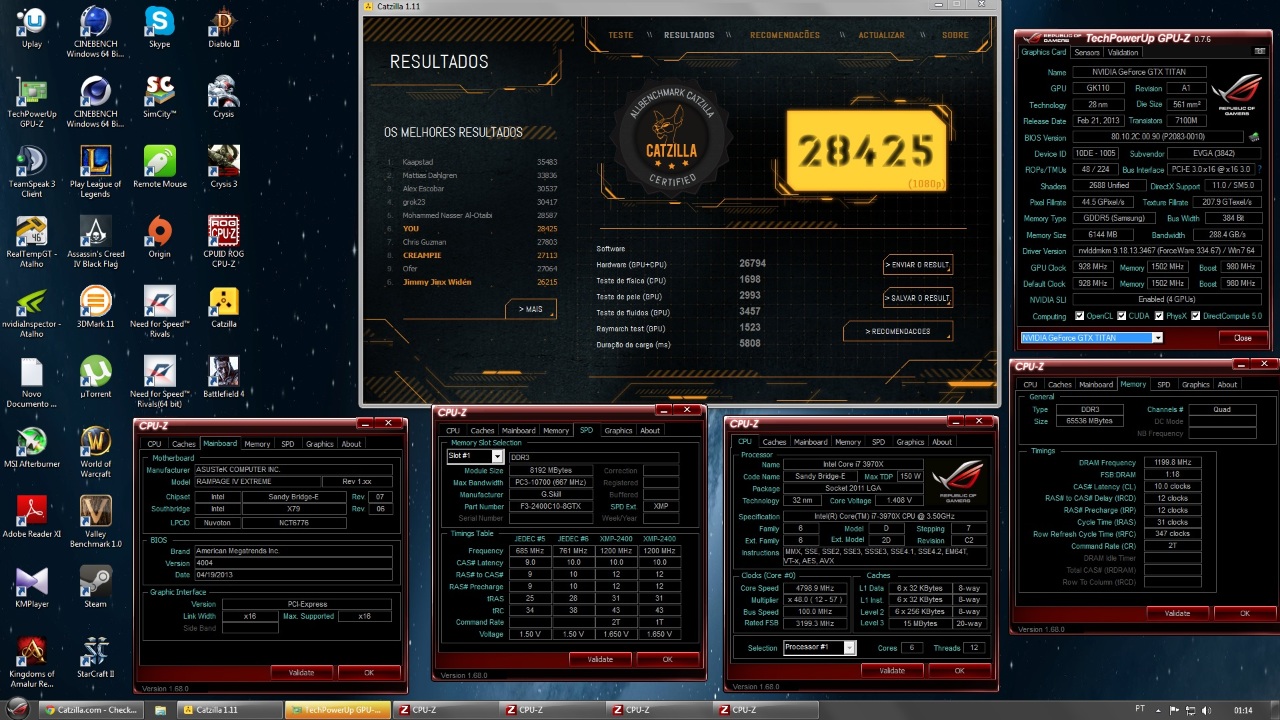Screen dimensions: 1280x720
Task: Launch Valley Benchmark 1.0 icon
Action: [96, 522]
